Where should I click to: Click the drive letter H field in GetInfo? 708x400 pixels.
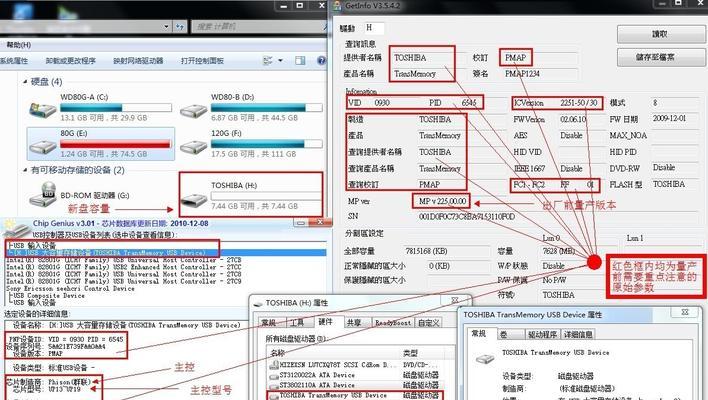tap(374, 28)
